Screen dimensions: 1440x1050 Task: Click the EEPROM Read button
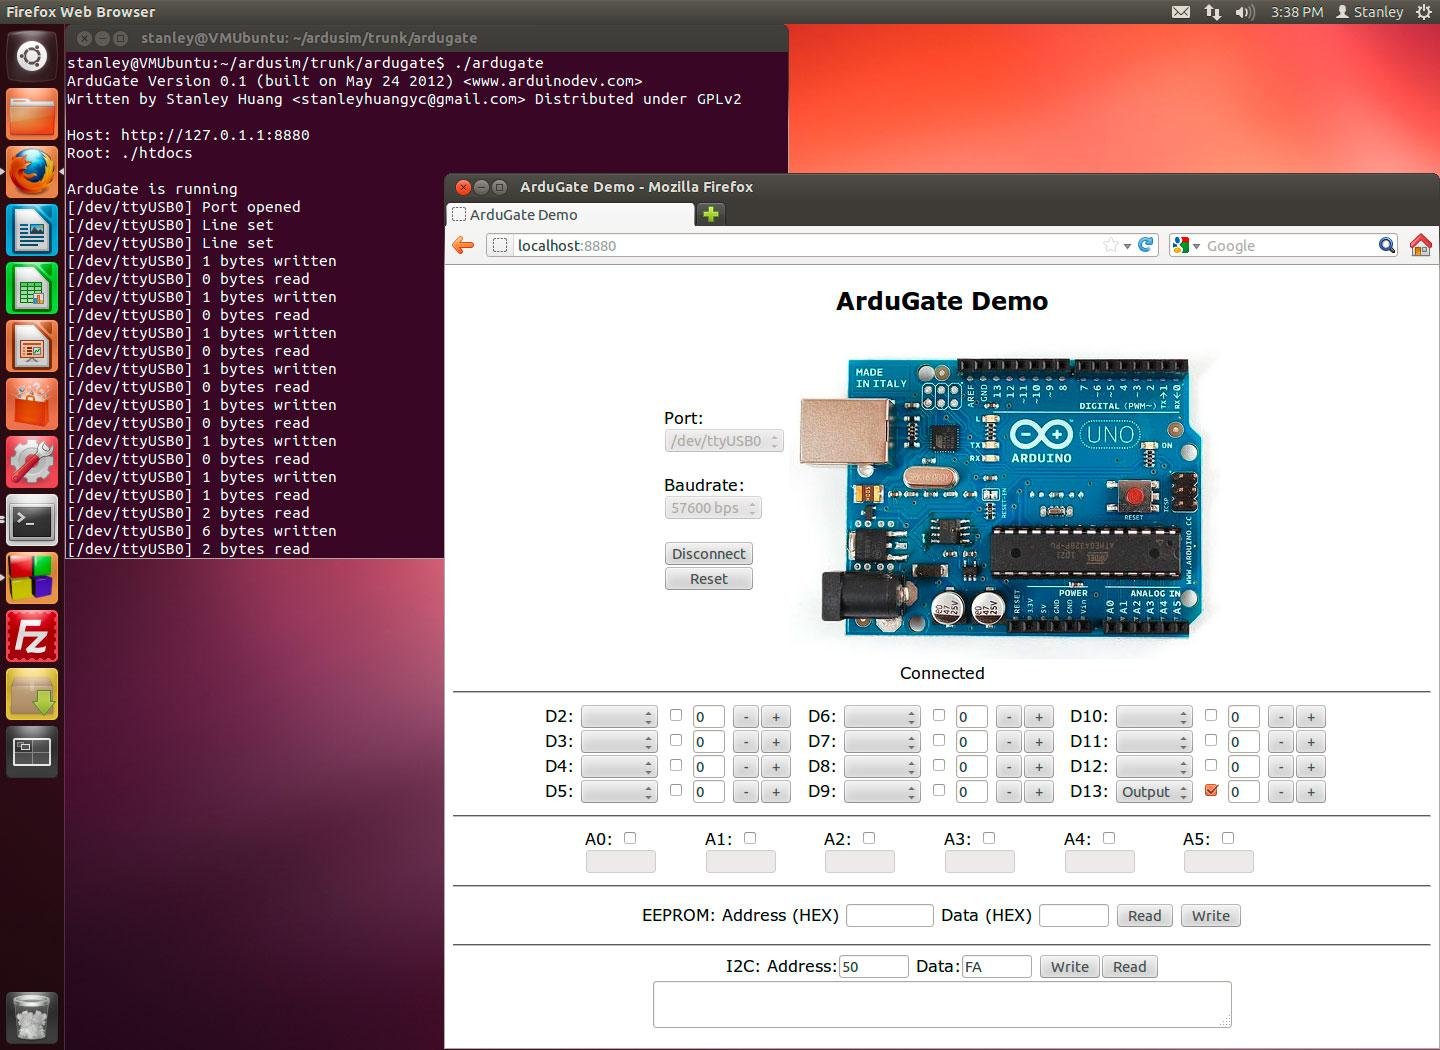[x=1143, y=915]
